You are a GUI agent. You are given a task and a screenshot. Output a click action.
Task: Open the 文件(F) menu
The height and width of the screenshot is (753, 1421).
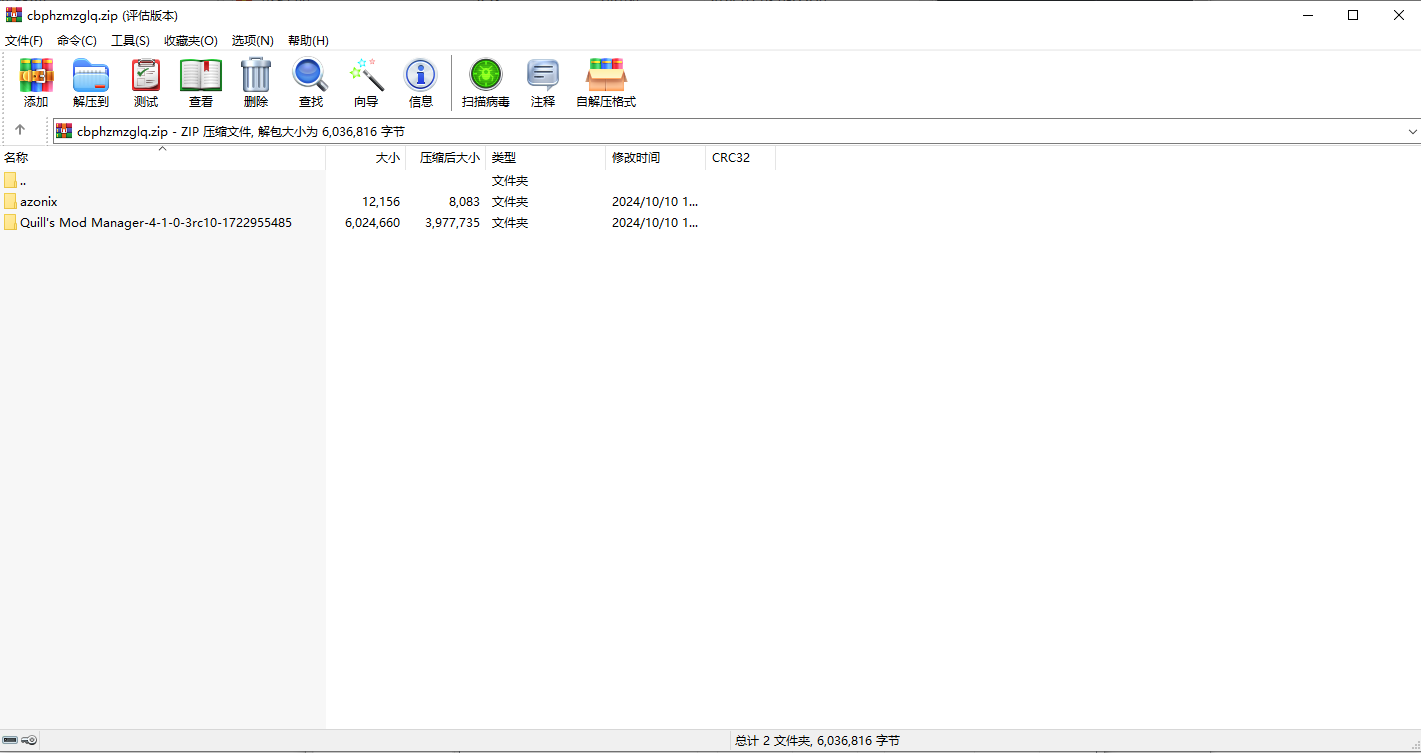24,41
